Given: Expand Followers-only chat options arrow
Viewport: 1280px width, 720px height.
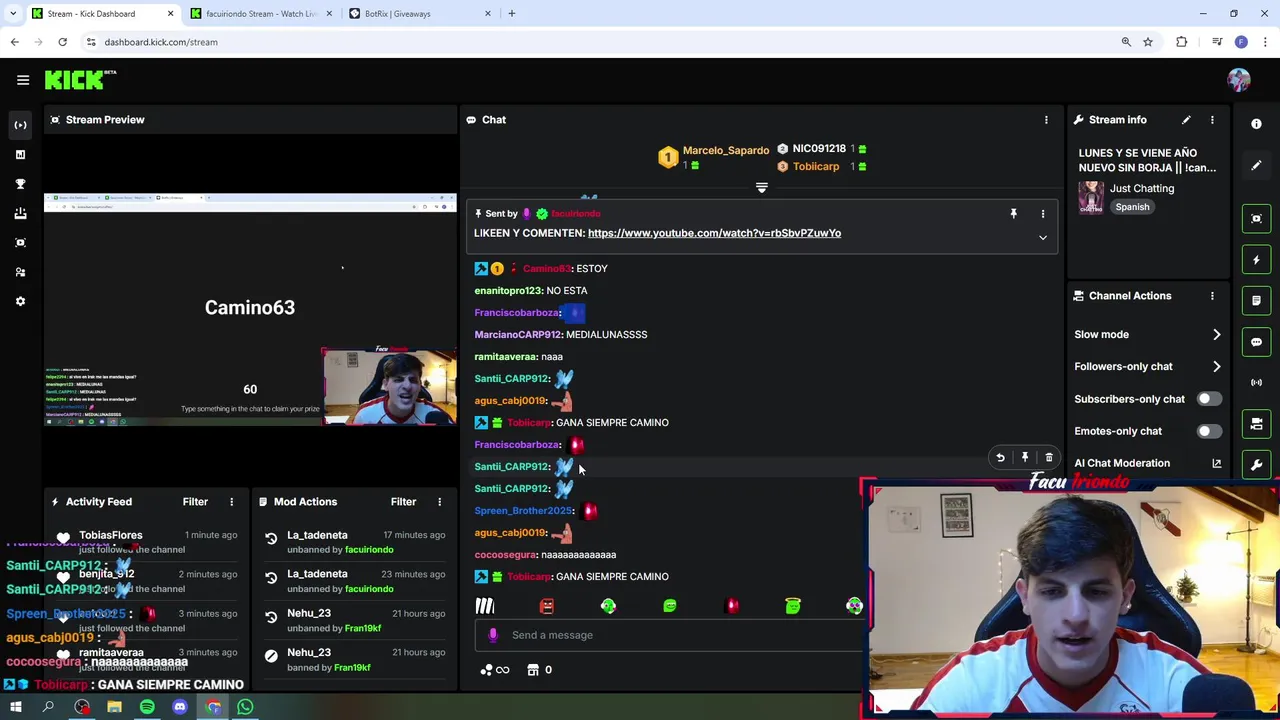Looking at the screenshot, I should pos(1216,366).
